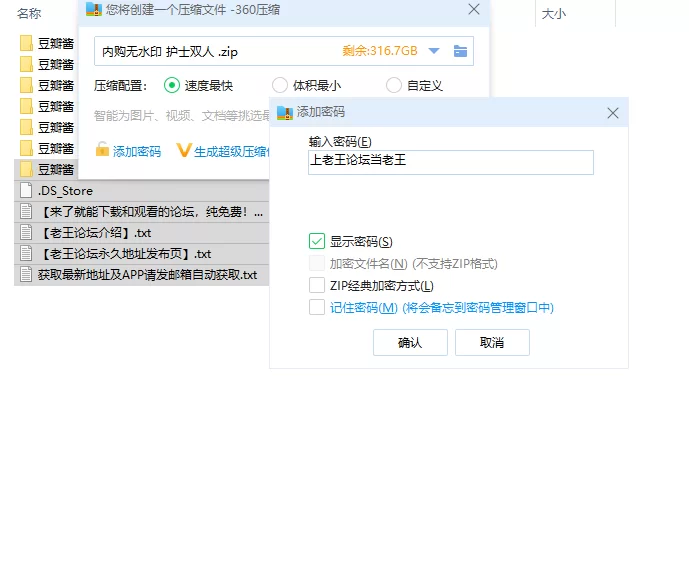This screenshot has width=689, height=565.
Task: Click the 名称 column header
Action: pyautogui.click(x=29, y=14)
